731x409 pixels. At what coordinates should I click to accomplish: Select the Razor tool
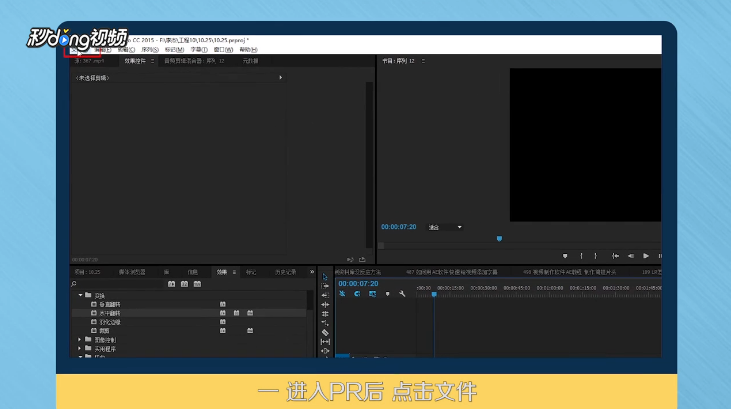click(x=325, y=333)
